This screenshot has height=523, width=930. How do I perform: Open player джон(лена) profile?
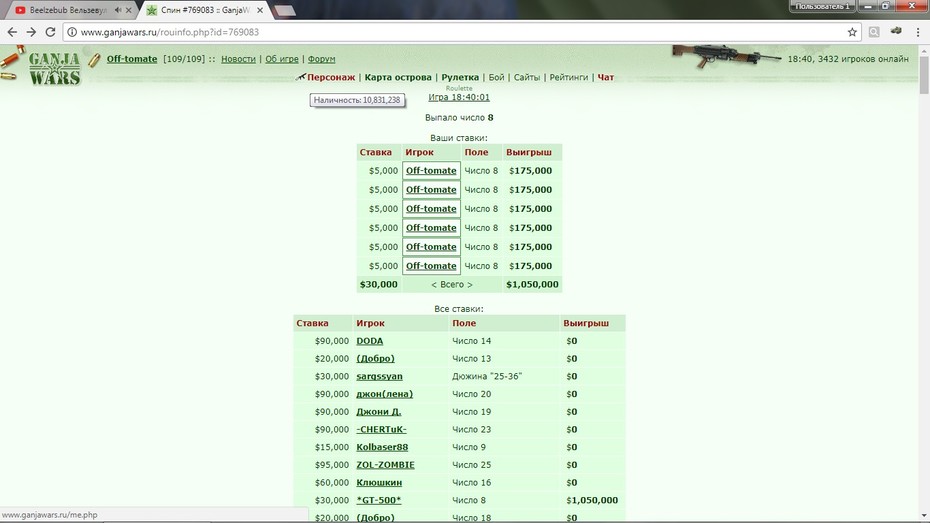click(384, 394)
